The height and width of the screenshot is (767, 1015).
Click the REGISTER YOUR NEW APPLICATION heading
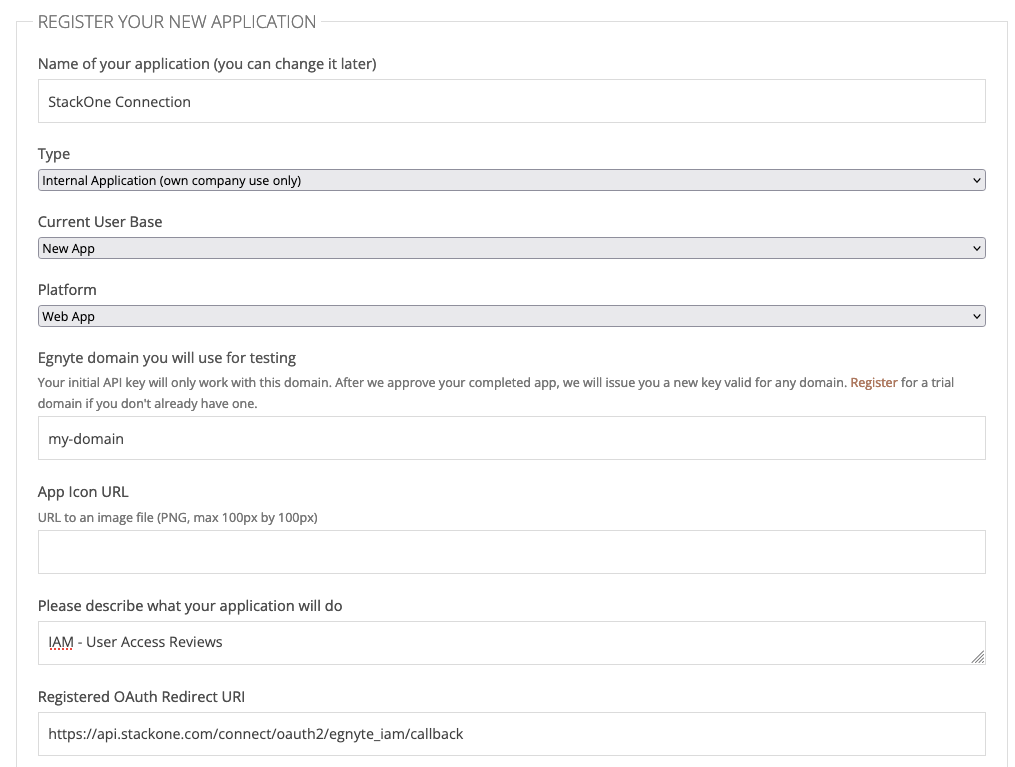pos(176,21)
